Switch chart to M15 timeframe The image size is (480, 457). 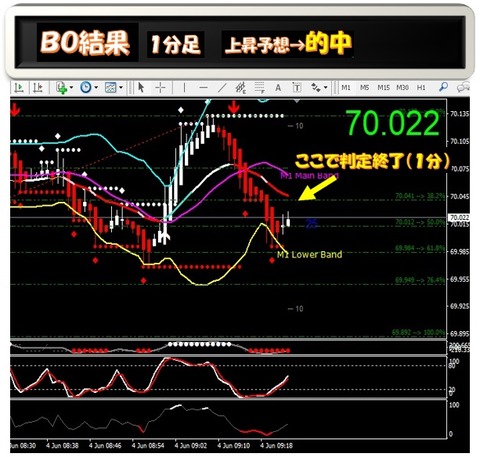pyautogui.click(x=383, y=88)
